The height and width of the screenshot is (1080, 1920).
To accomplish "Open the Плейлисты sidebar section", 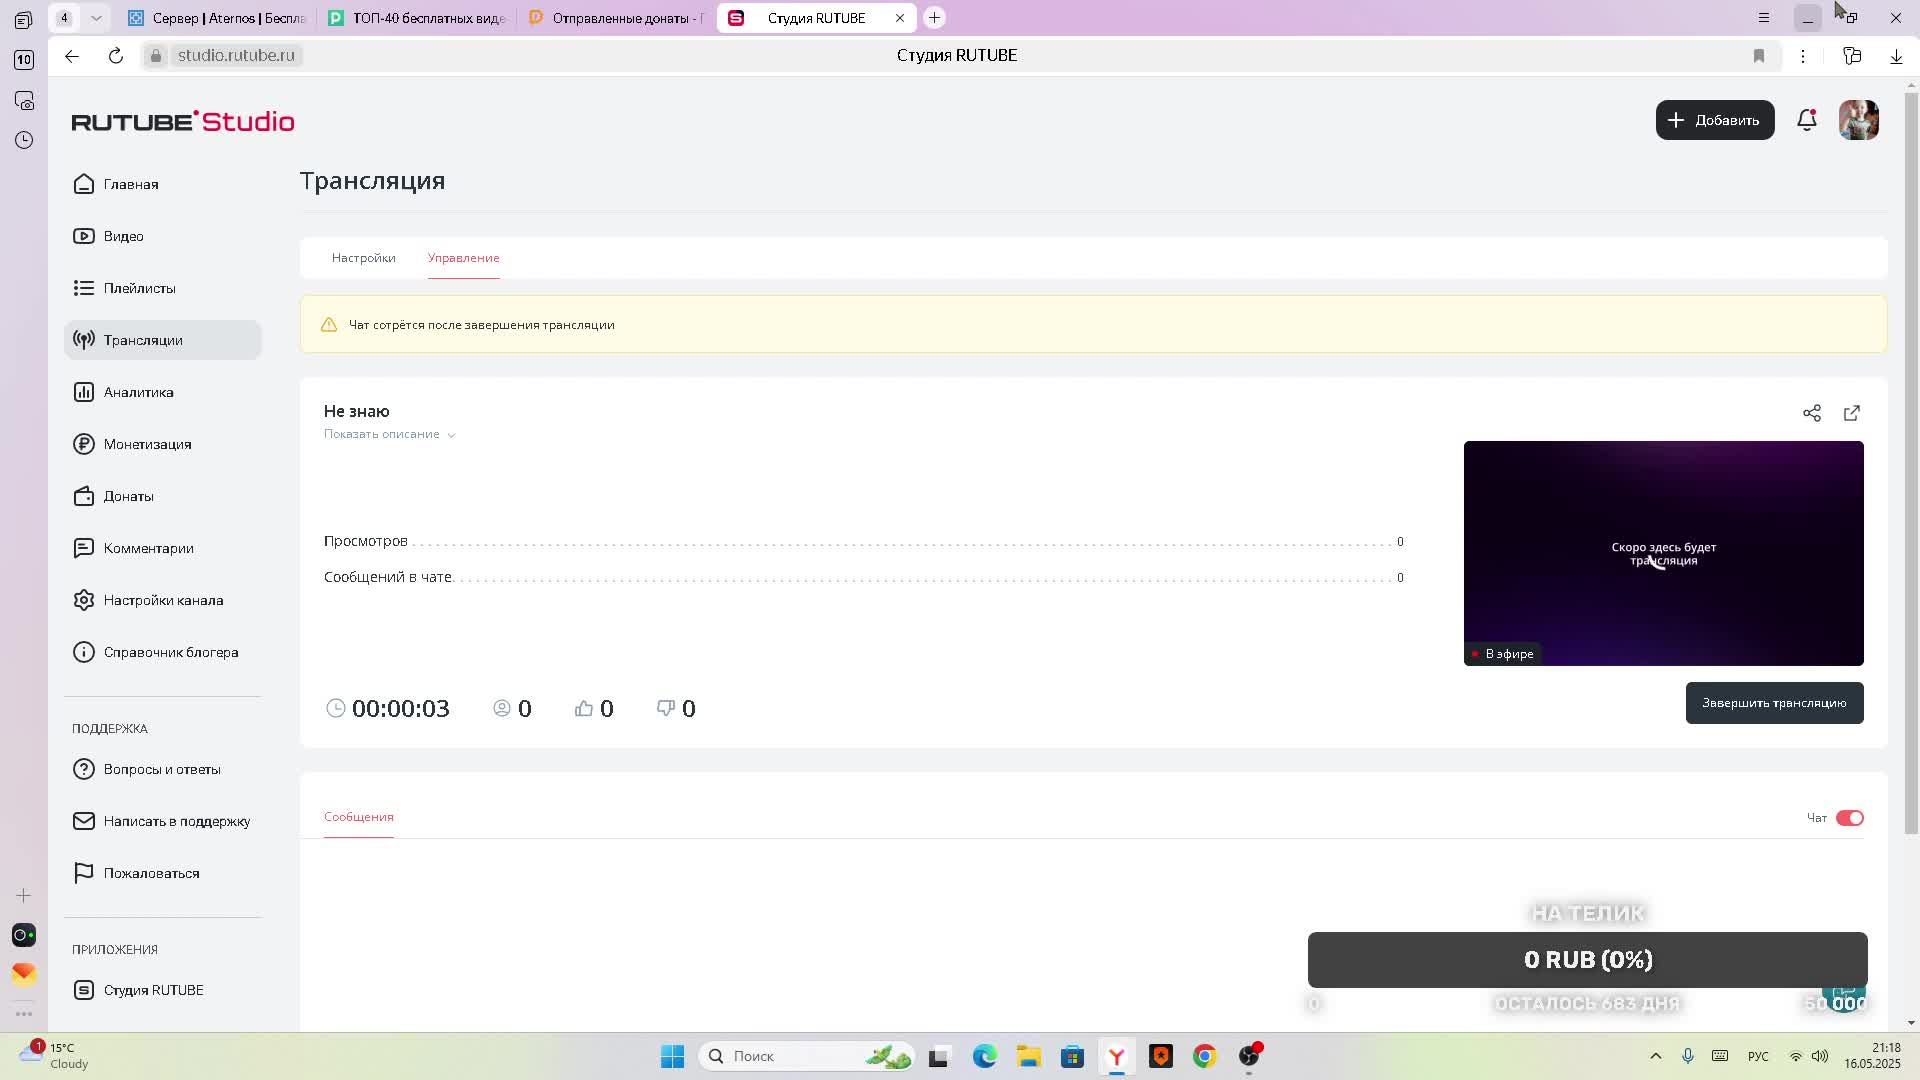I will click(x=163, y=288).
